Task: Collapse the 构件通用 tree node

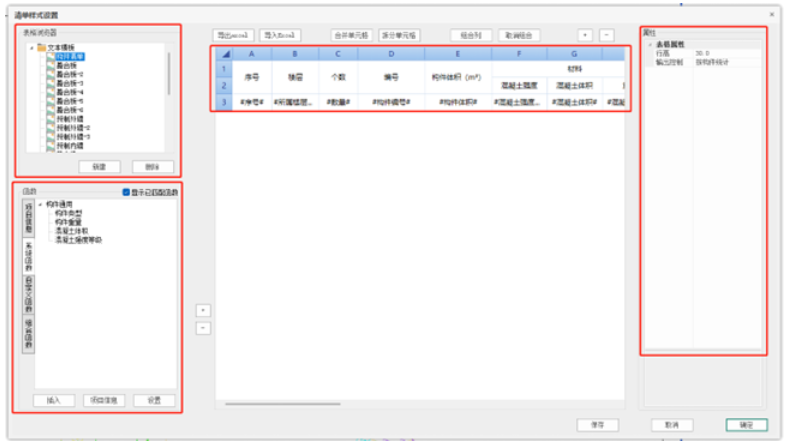Action: pos(40,205)
